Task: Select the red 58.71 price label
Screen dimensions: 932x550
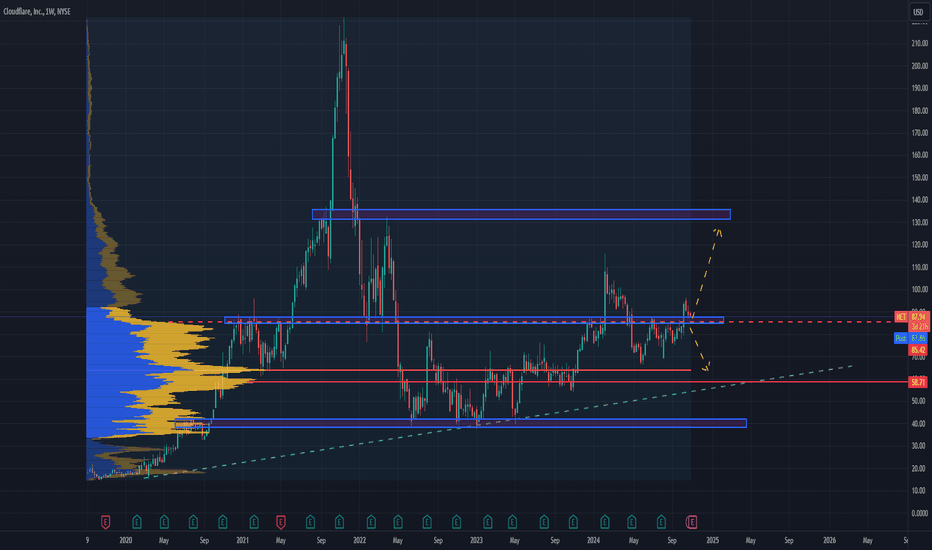Action: point(918,382)
